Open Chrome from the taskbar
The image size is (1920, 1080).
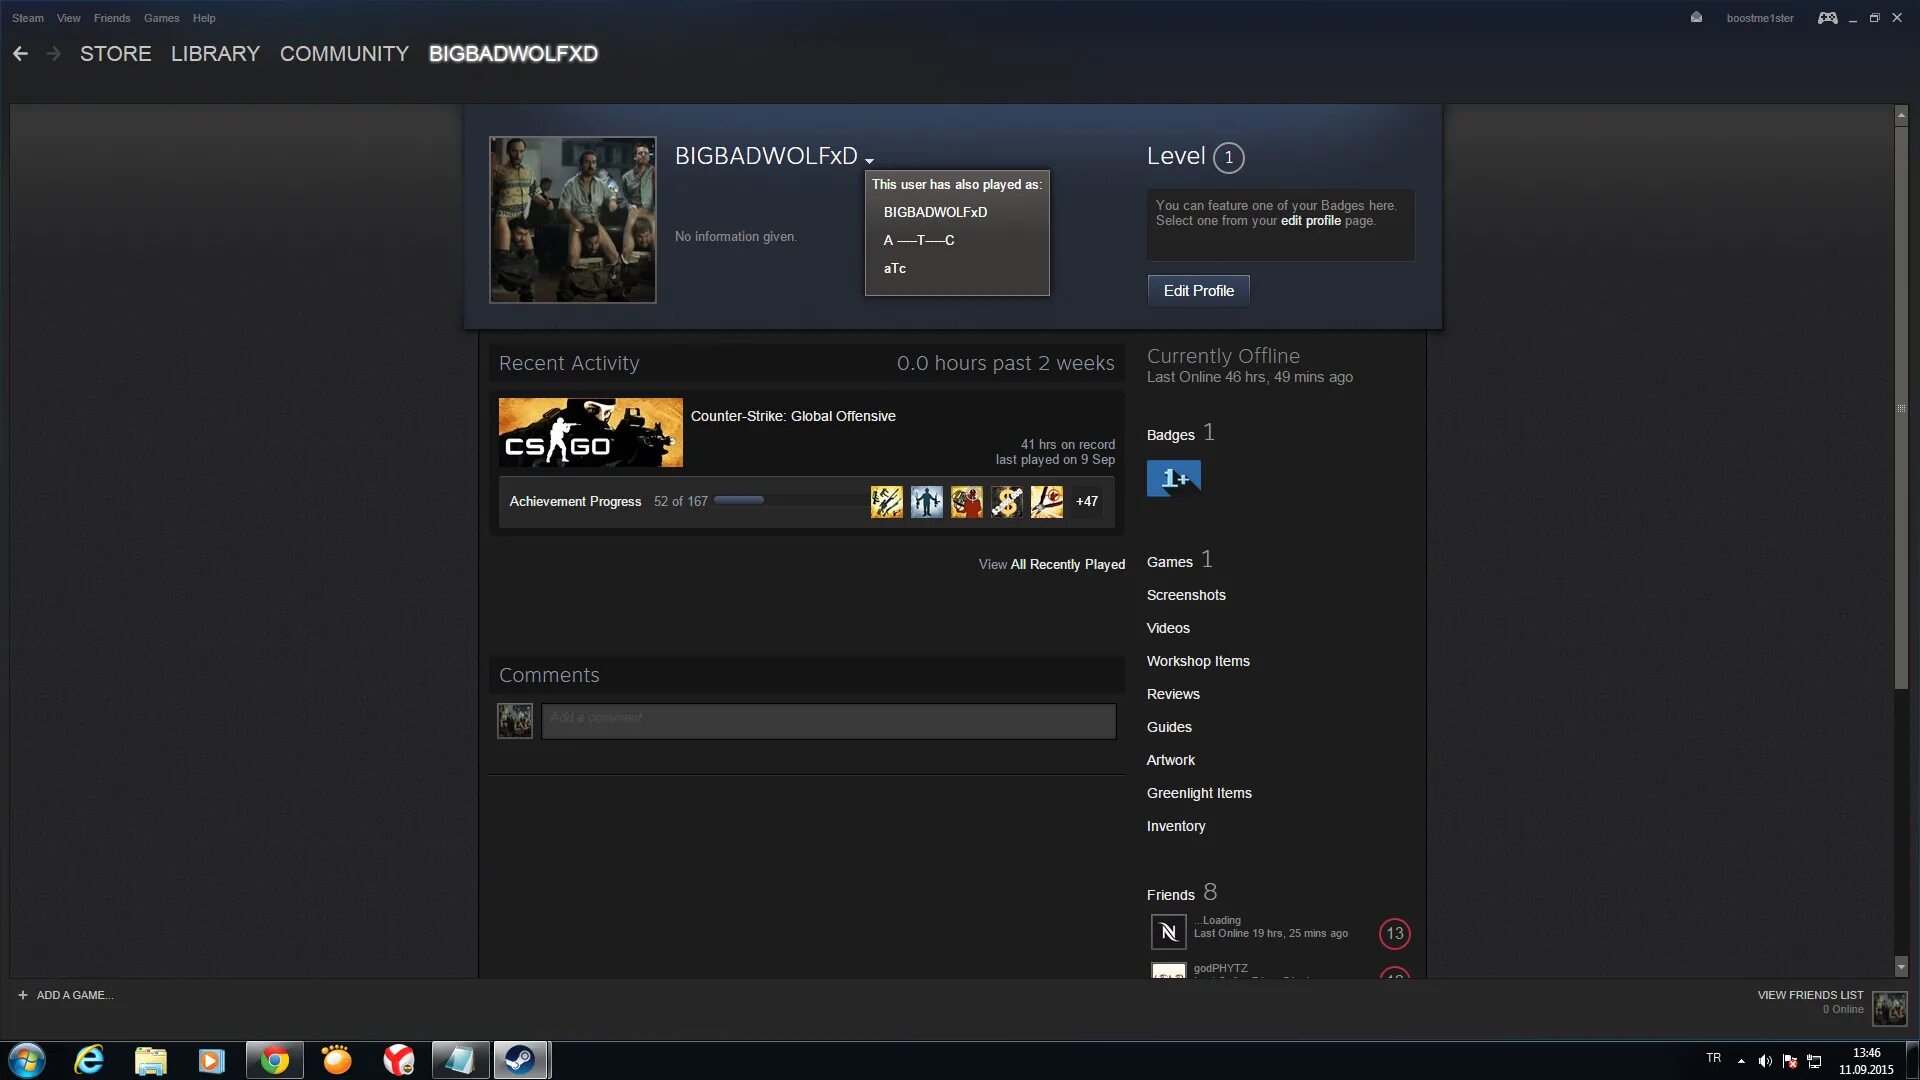(274, 1060)
